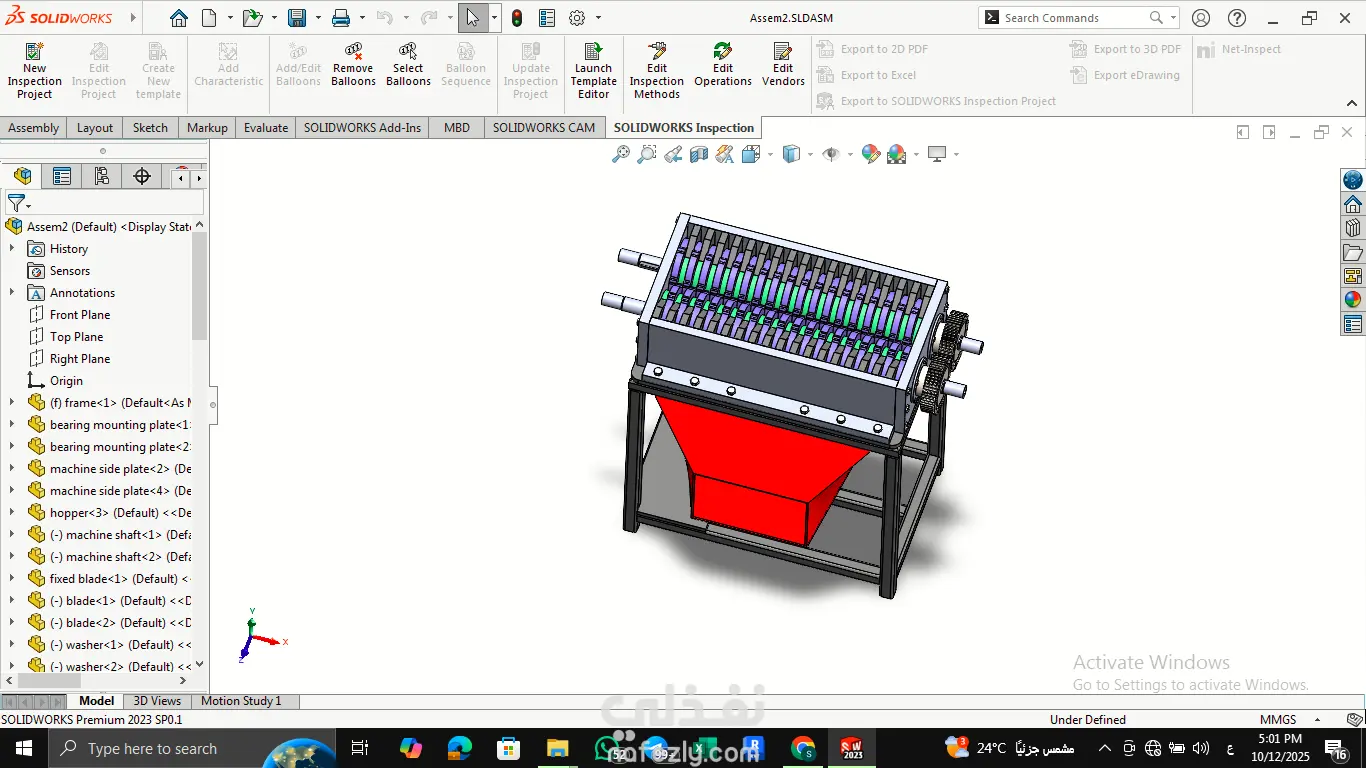1366x768 pixels.
Task: Switch to the SOLIDWORKS CAM tab
Action: pos(544,128)
